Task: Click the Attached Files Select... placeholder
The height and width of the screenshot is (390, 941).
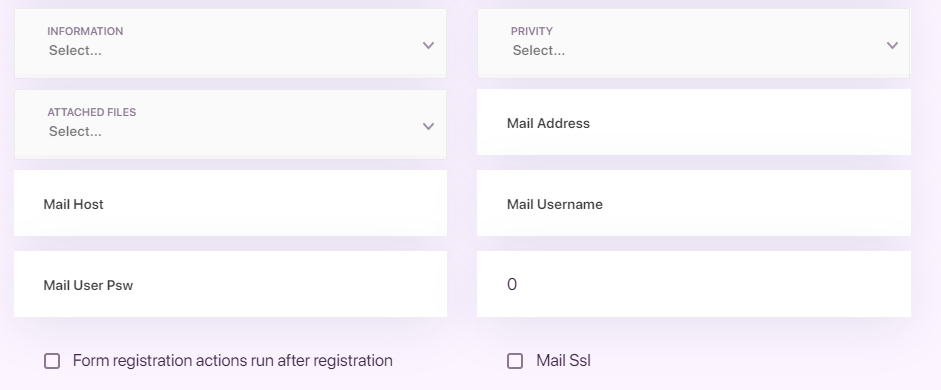Action: click(75, 131)
